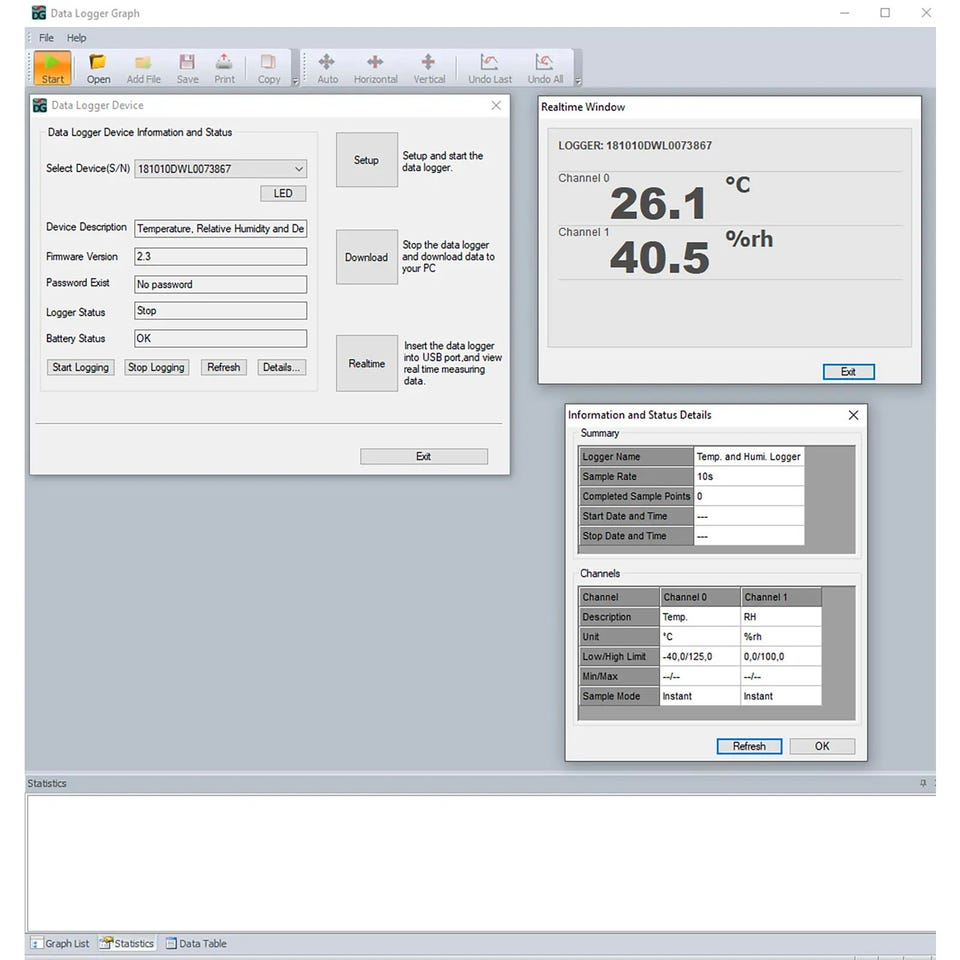The width and height of the screenshot is (960, 960).
Task: Click the Channel 1 column header
Action: (x=782, y=597)
